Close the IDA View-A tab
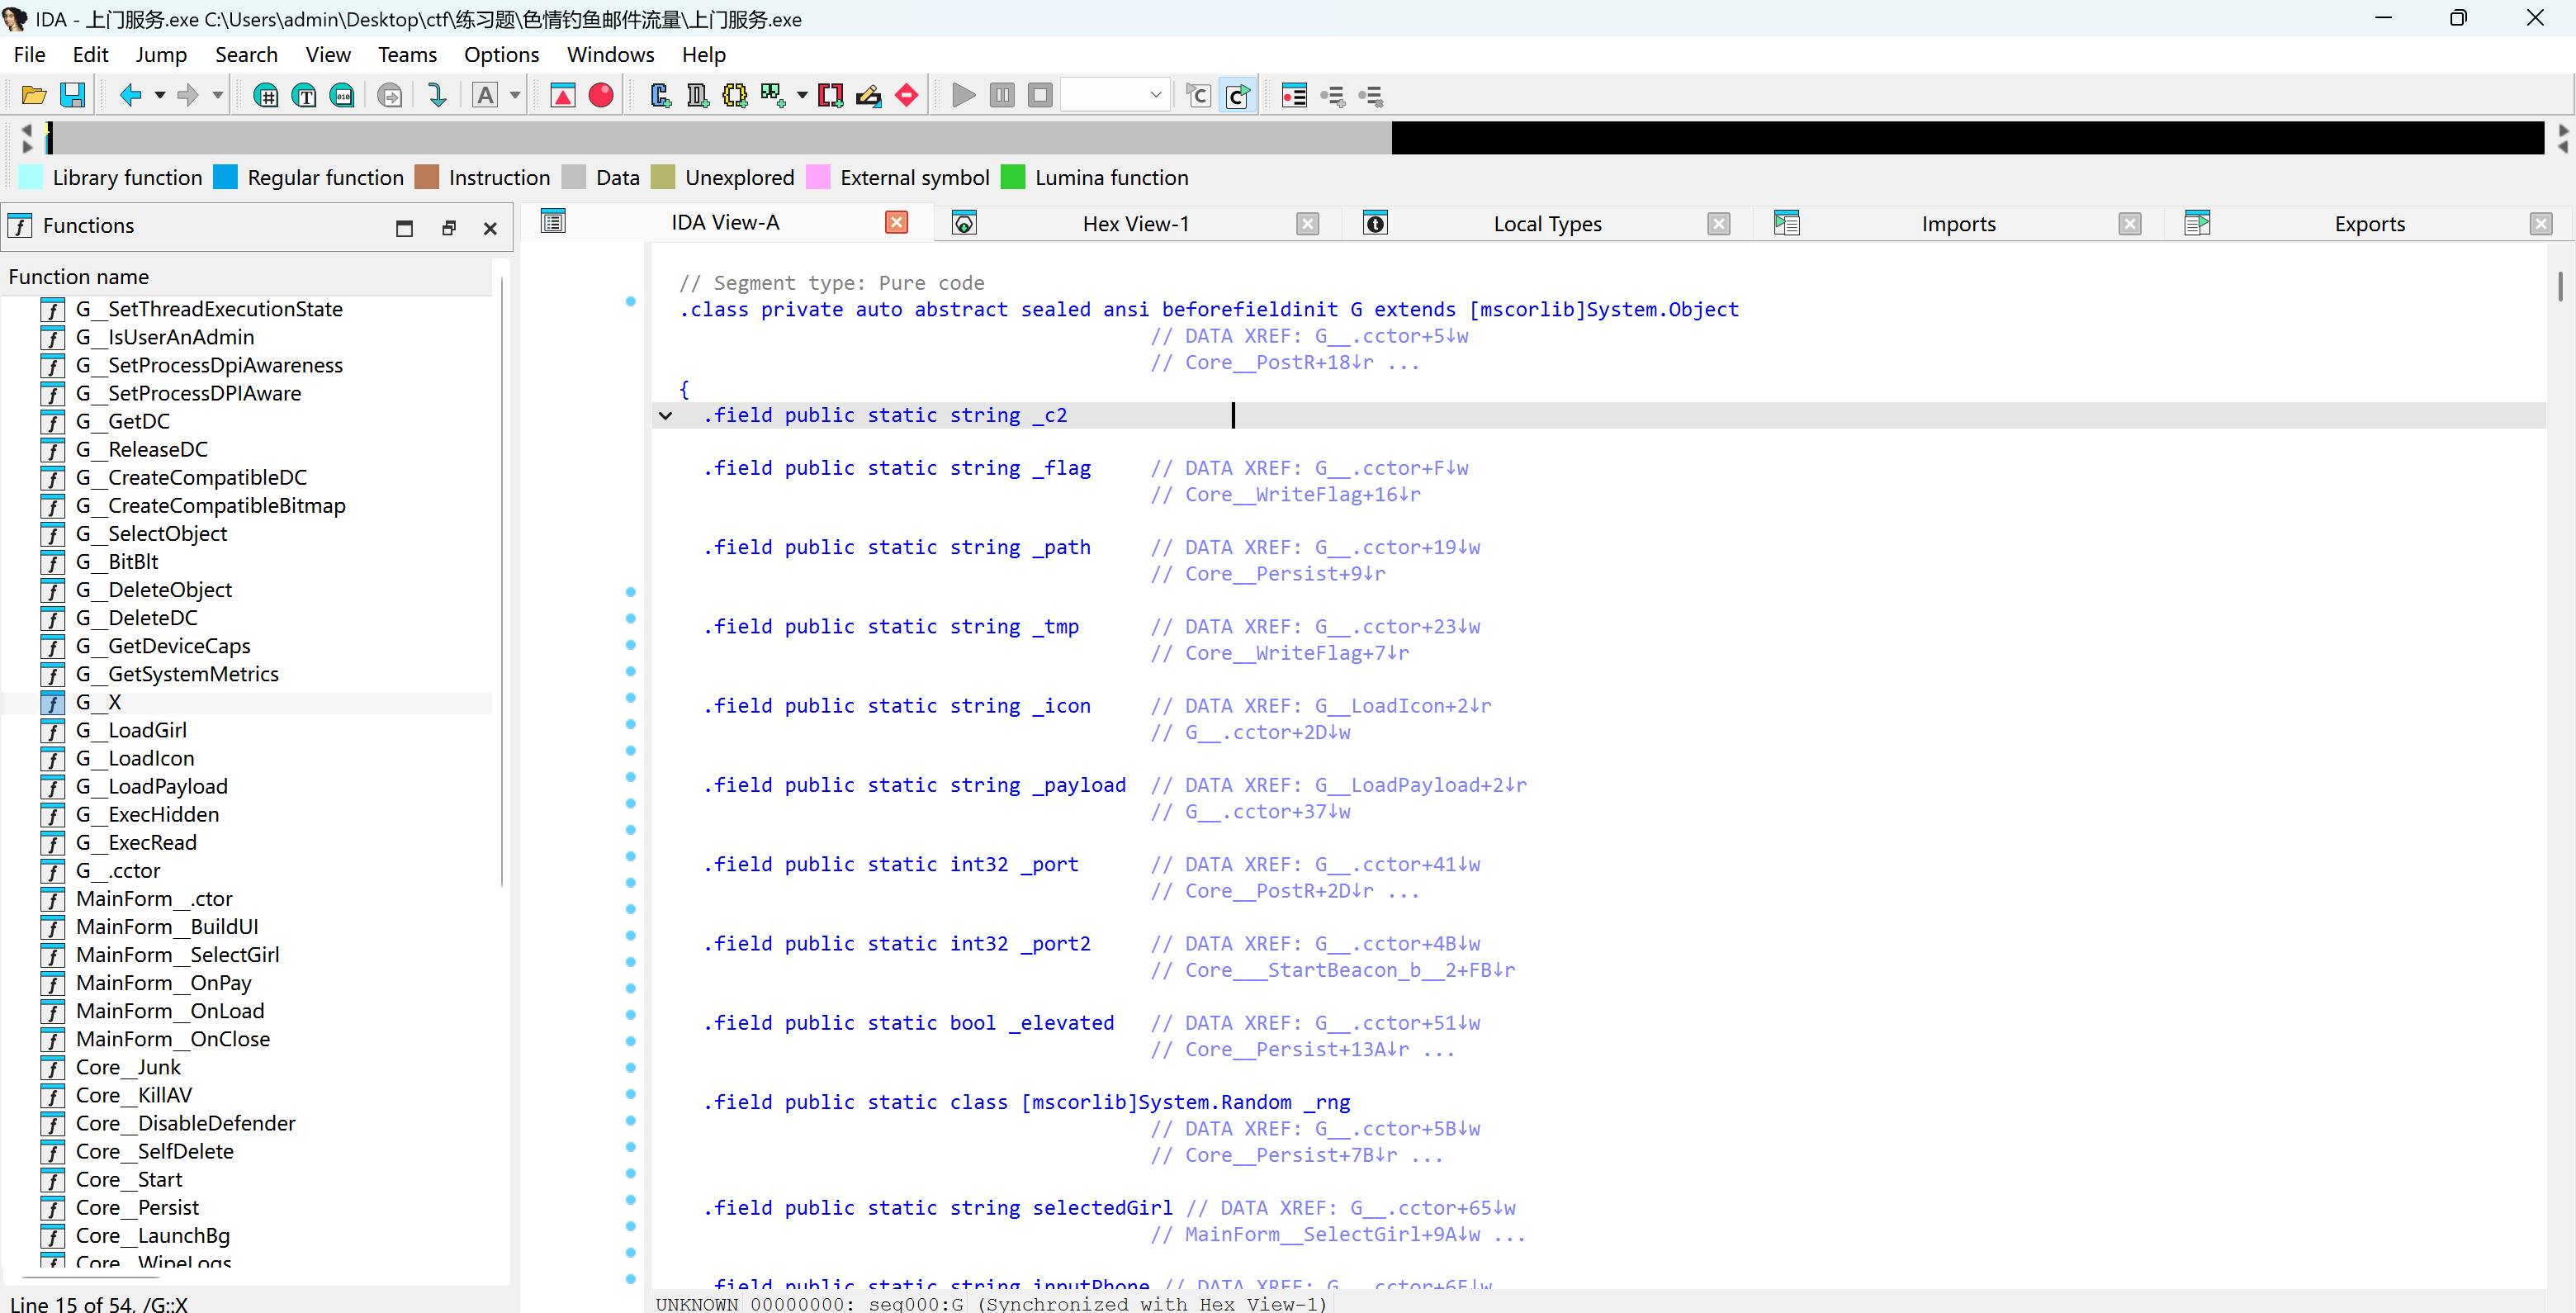Screen dimensions: 2576x1313 [897, 222]
